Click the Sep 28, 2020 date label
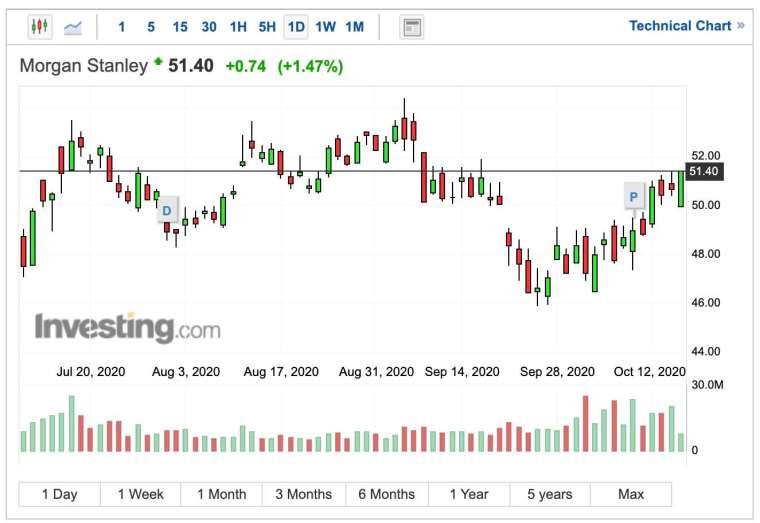Viewport: 760px width, 523px height. click(557, 372)
